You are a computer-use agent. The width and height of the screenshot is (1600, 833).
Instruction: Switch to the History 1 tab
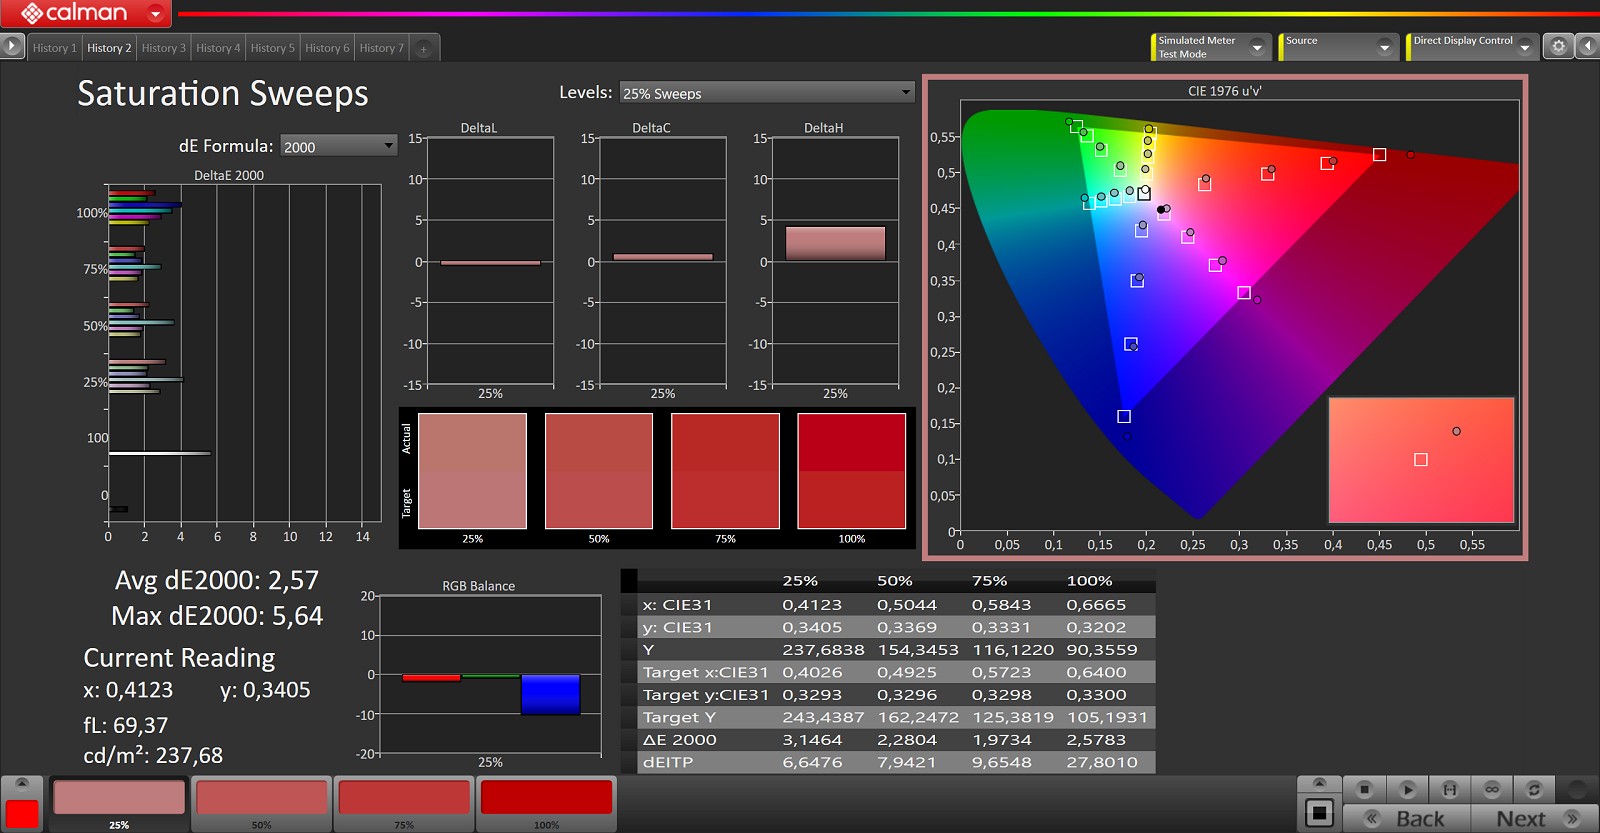54,48
